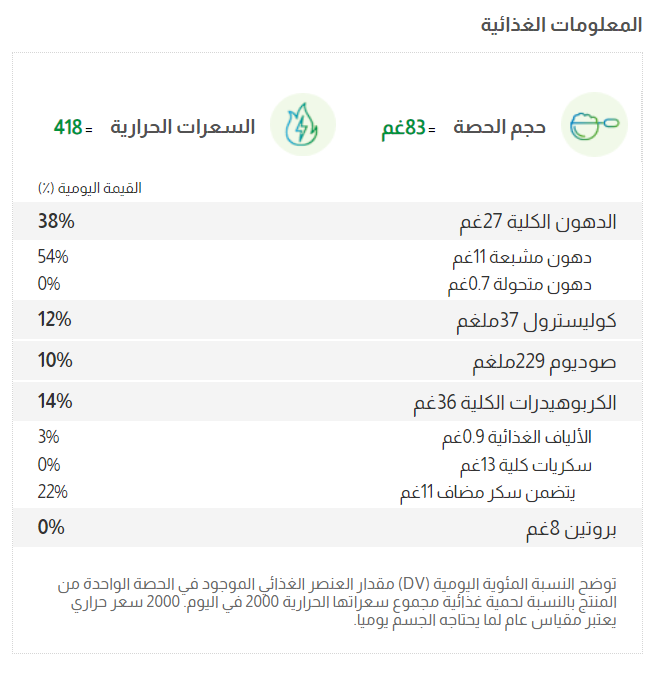Click the المعلومات الغذائية heading
The width and height of the screenshot is (654, 677).
tap(561, 25)
